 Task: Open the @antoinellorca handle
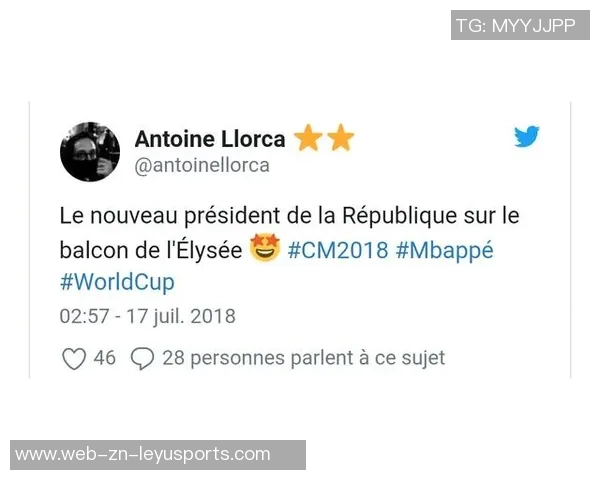tap(202, 165)
